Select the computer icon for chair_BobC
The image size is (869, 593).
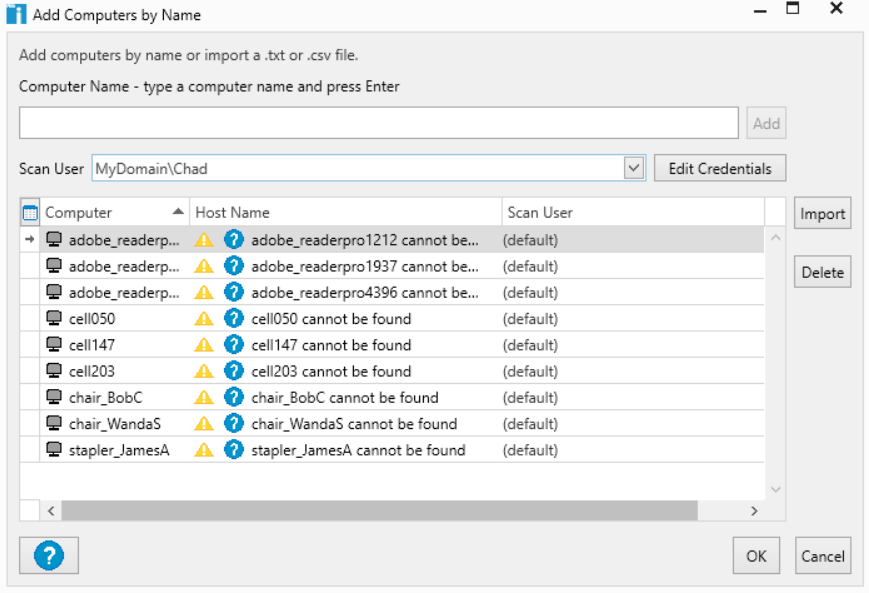pos(54,397)
